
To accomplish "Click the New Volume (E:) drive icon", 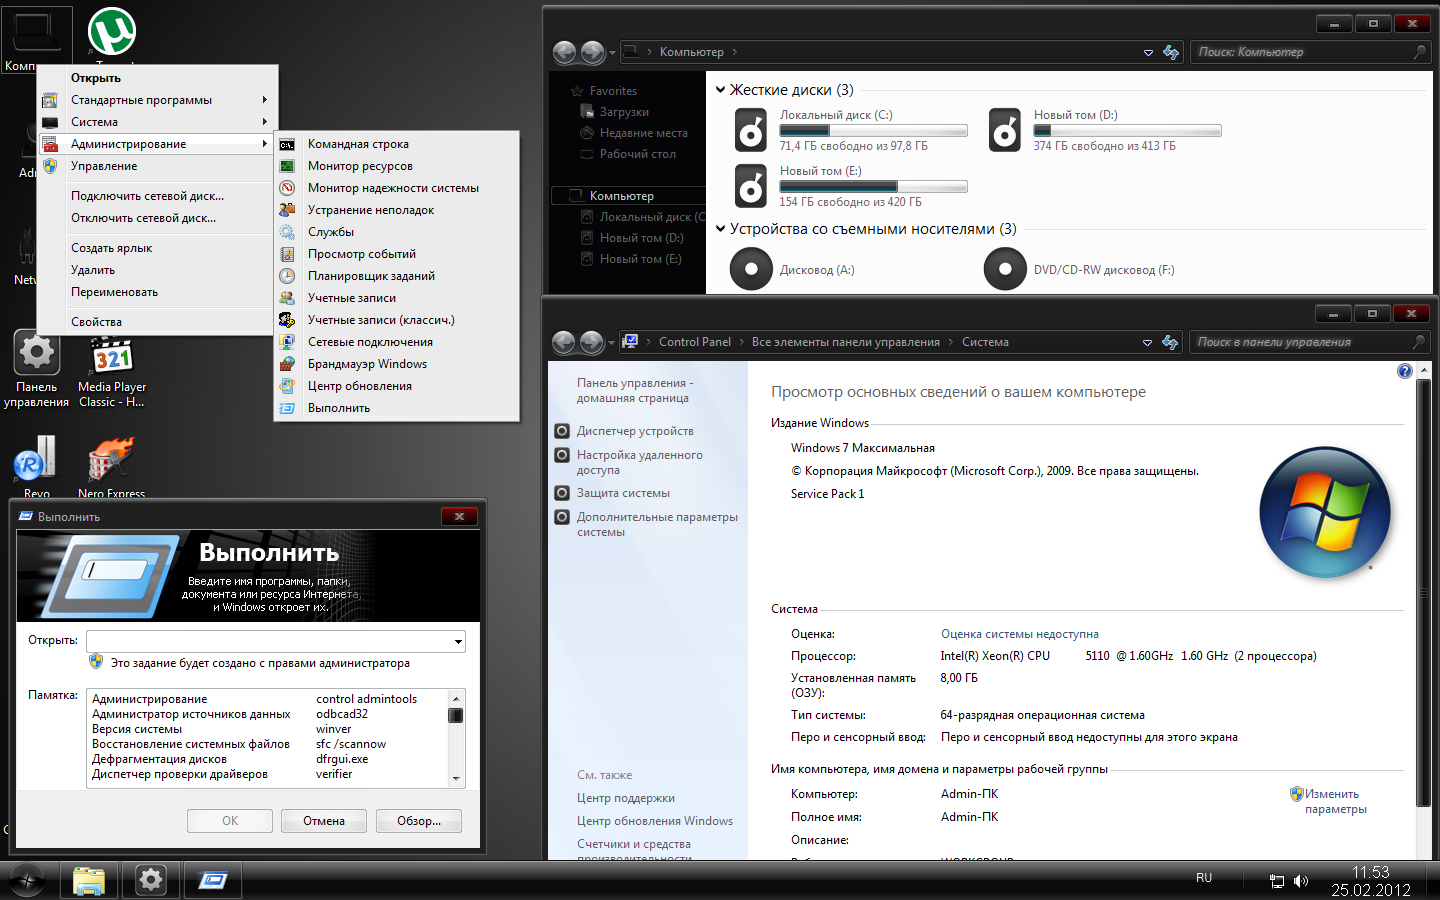I will point(751,186).
